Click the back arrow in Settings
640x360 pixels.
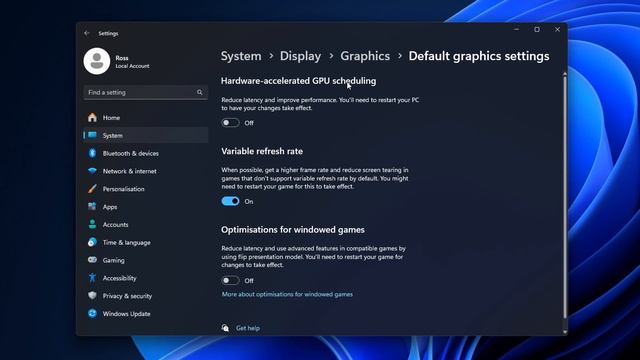click(87, 33)
